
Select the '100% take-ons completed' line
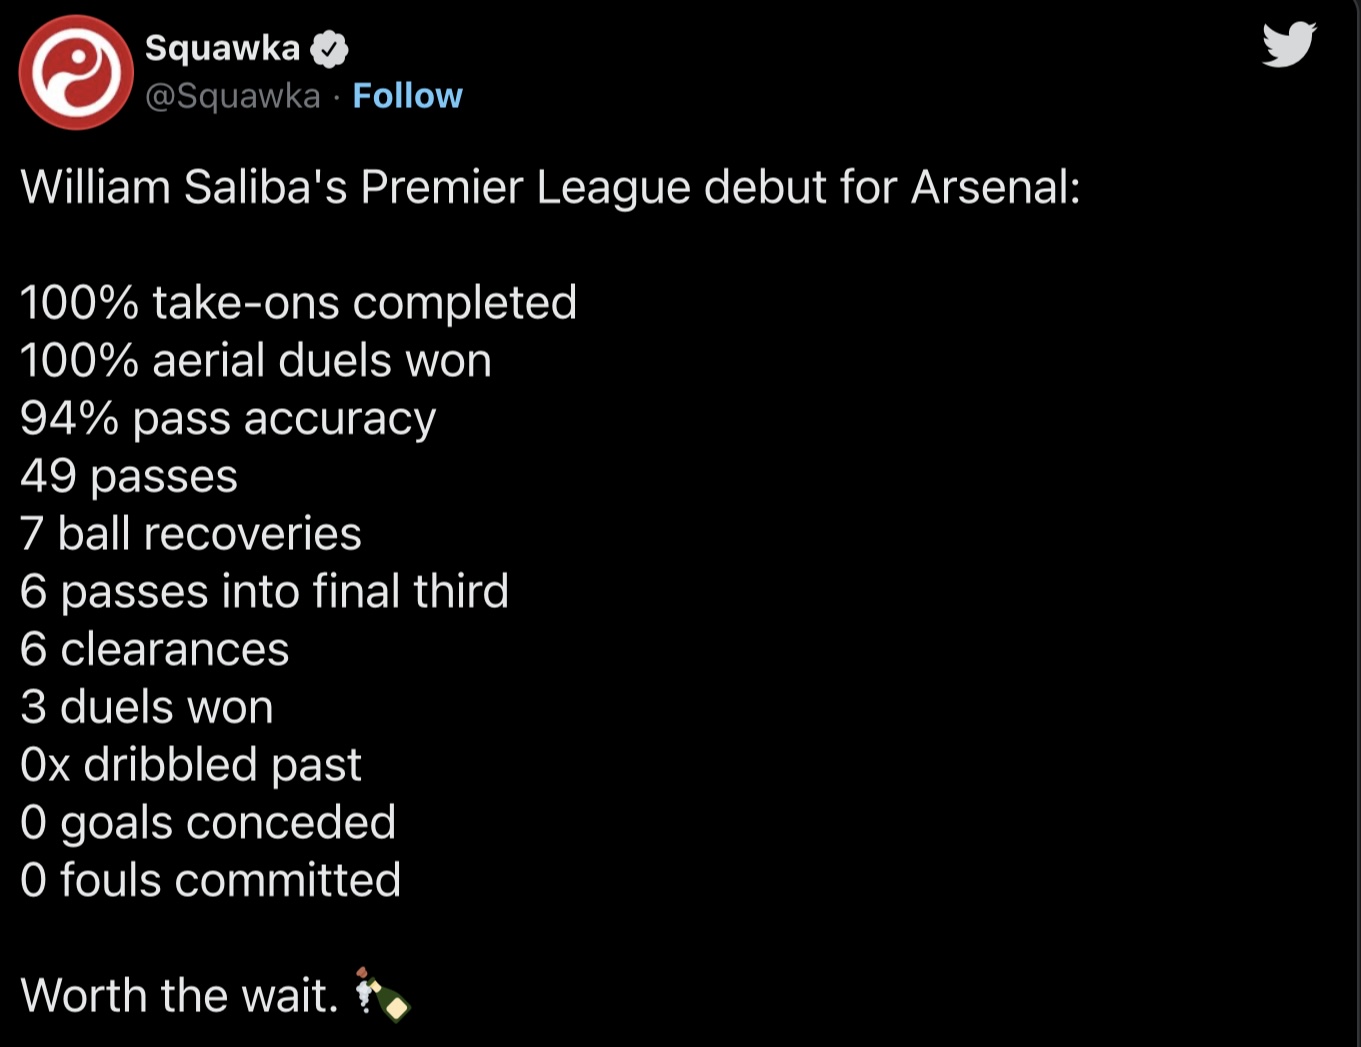[x=298, y=303]
